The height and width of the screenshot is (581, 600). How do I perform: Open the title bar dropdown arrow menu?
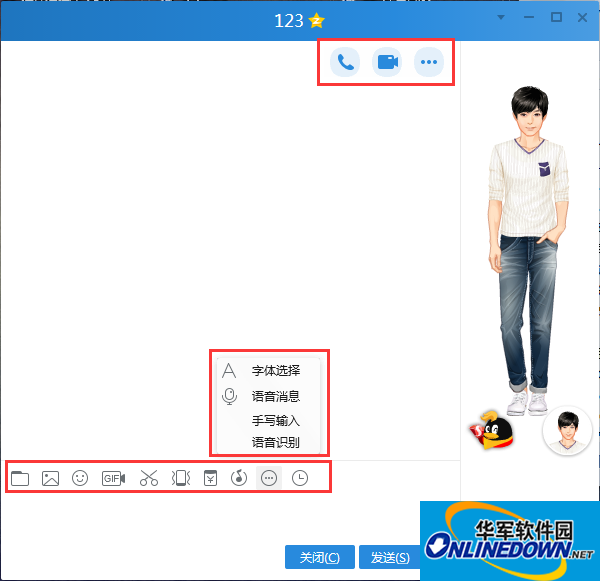click(501, 17)
